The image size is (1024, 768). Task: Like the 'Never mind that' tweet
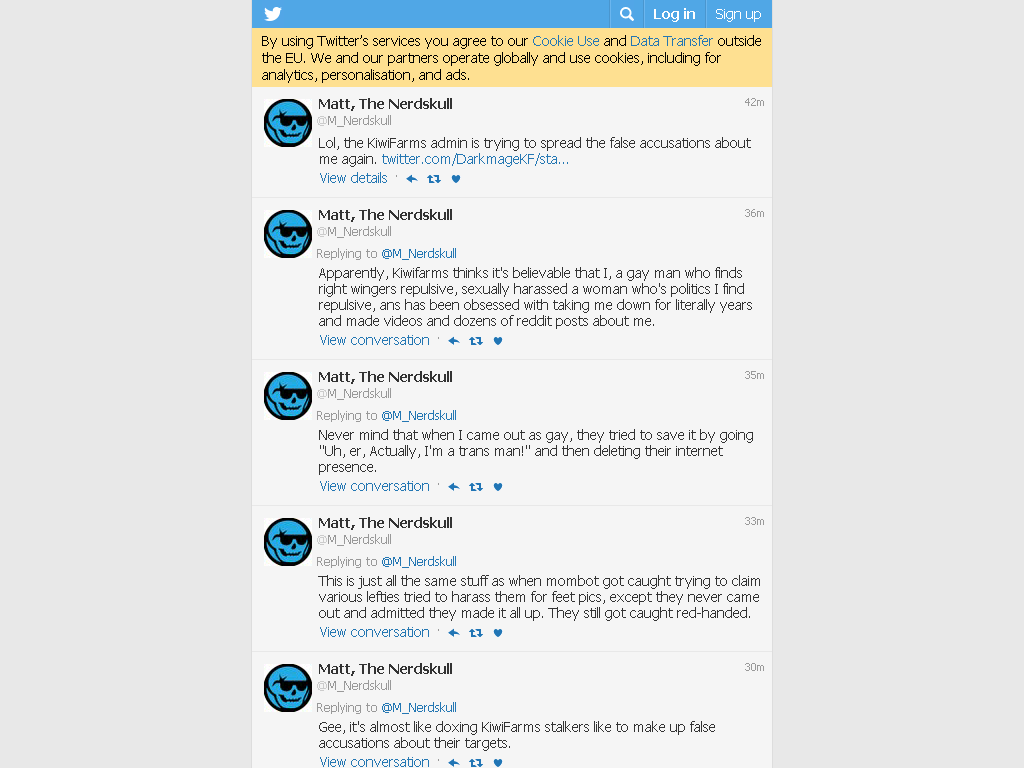pos(498,487)
